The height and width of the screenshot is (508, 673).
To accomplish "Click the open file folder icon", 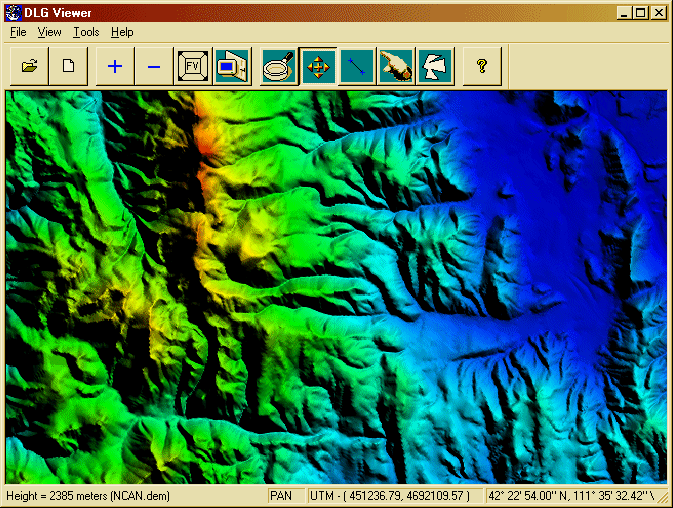I will 30,67.
